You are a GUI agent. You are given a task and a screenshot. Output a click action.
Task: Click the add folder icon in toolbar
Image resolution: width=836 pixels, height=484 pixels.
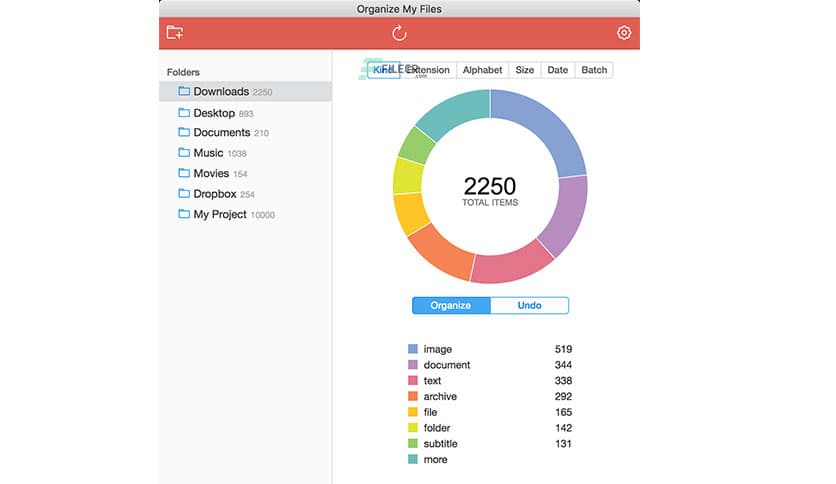click(x=175, y=33)
